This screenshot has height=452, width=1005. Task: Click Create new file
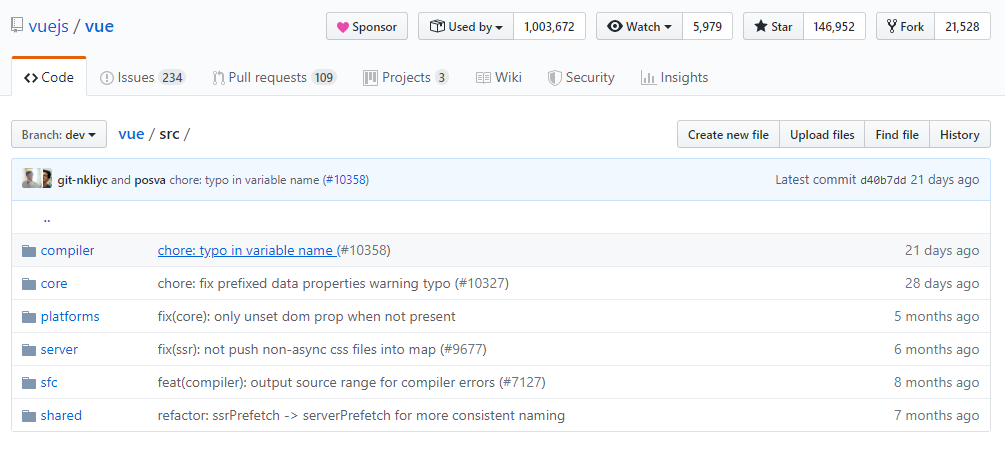(728, 135)
